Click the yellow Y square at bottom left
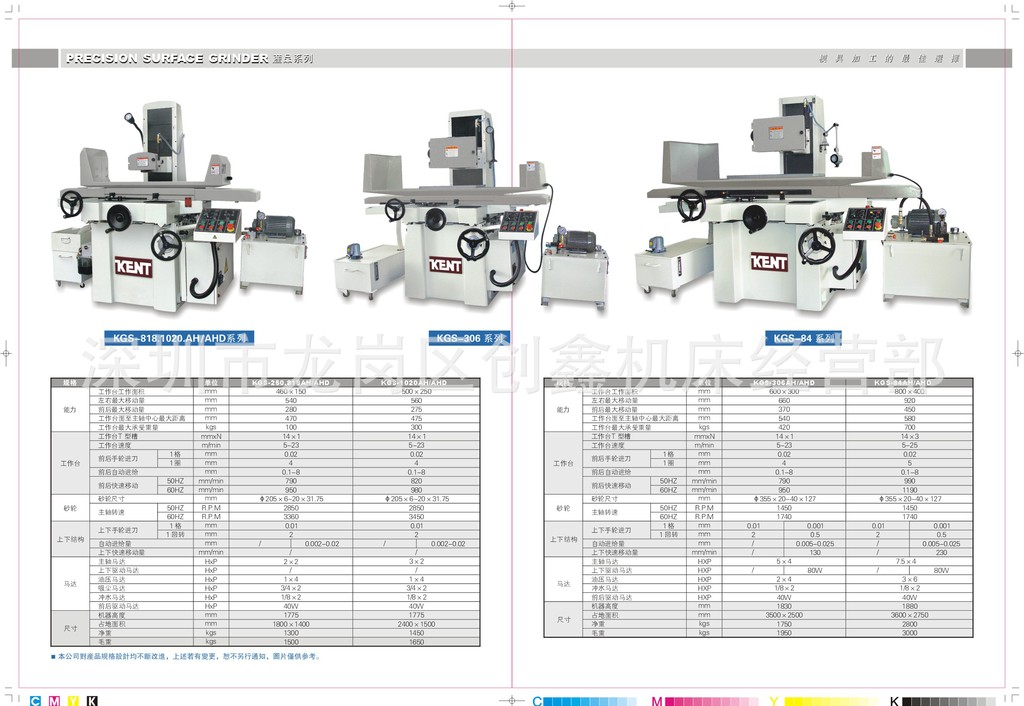This screenshot has width=1024, height=706. pyautogui.click(x=73, y=700)
